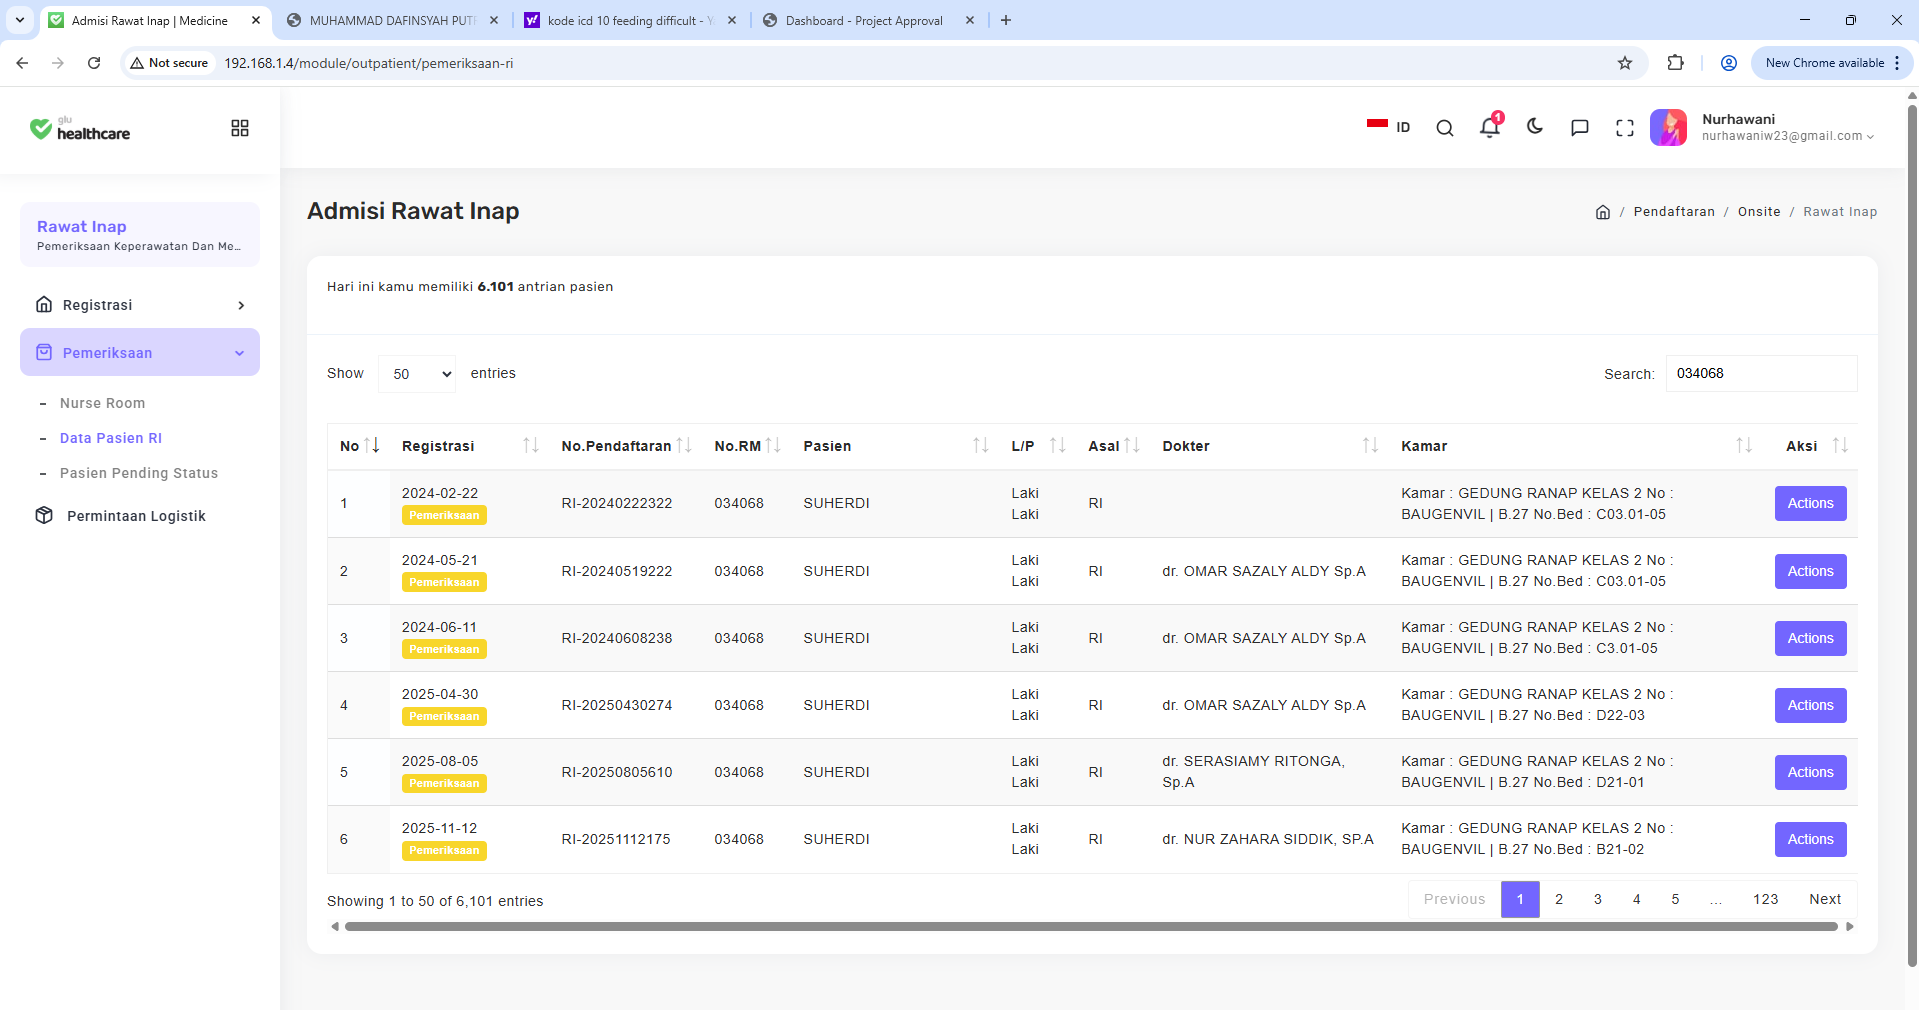Viewport: 1919px width, 1010px height.
Task: Click Actions for registration RI-20251112175
Action: [x=1810, y=839]
